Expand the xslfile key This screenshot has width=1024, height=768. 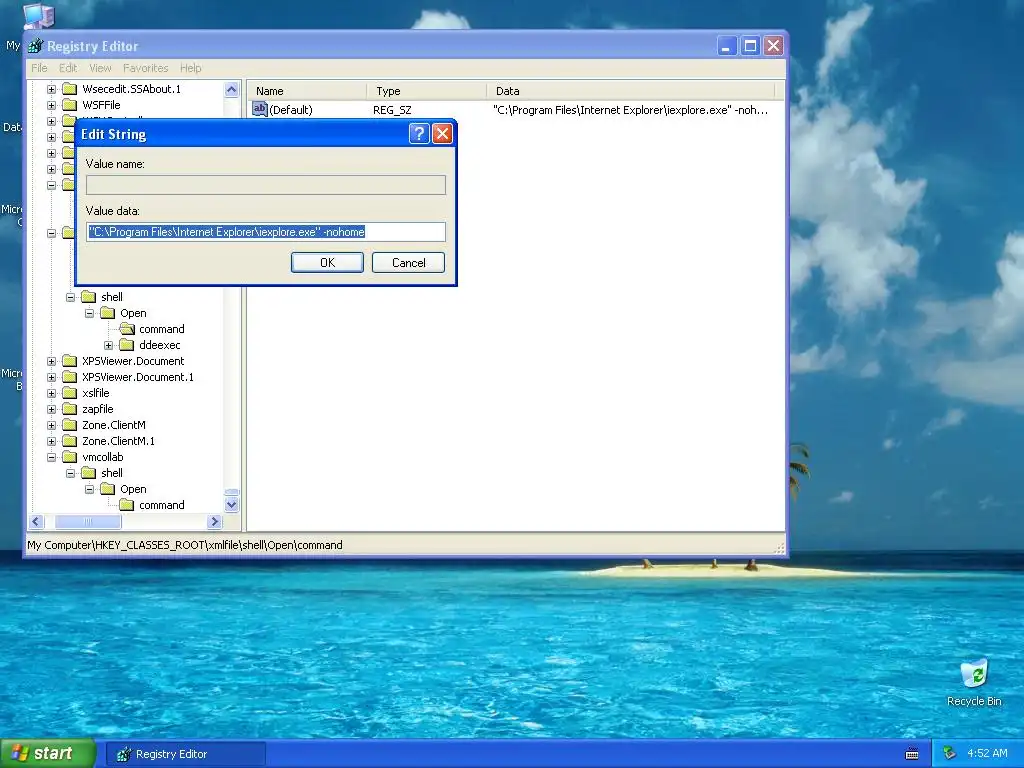click(x=52, y=393)
